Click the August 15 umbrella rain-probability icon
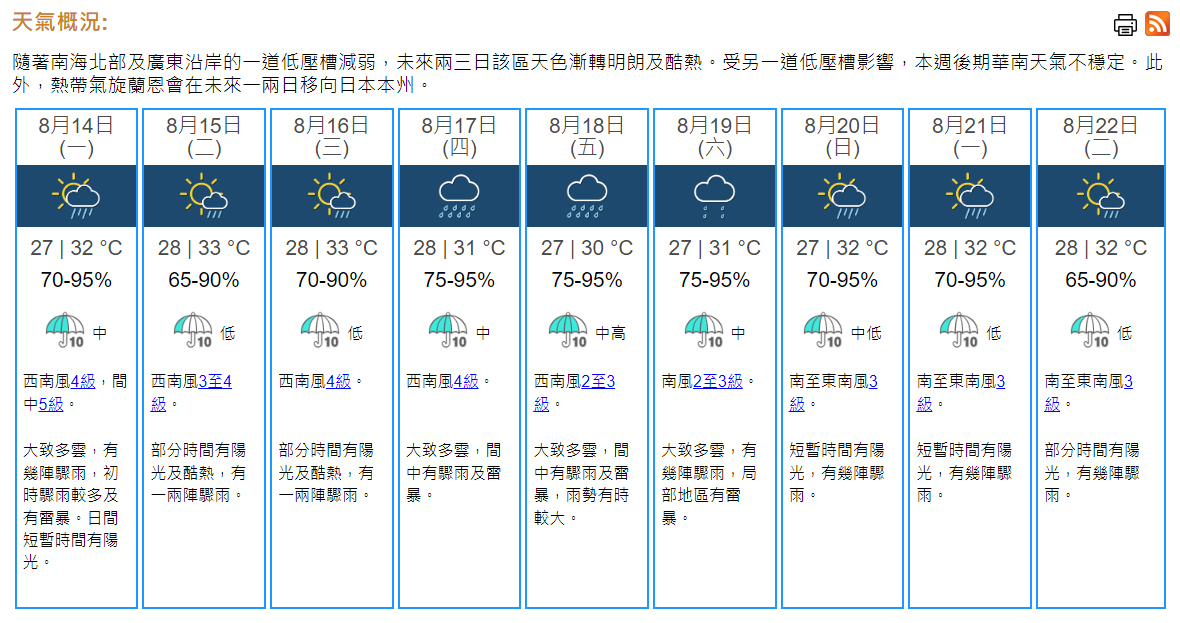1180x623 pixels. (x=193, y=329)
